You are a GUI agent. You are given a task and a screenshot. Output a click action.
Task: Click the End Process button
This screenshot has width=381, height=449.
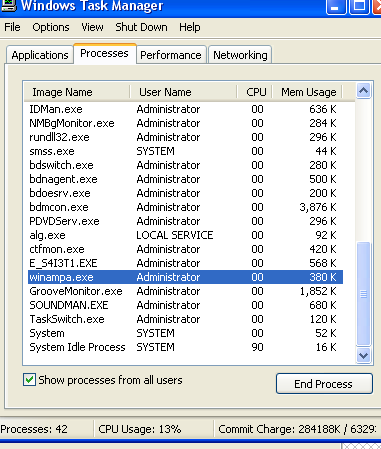pos(324,384)
